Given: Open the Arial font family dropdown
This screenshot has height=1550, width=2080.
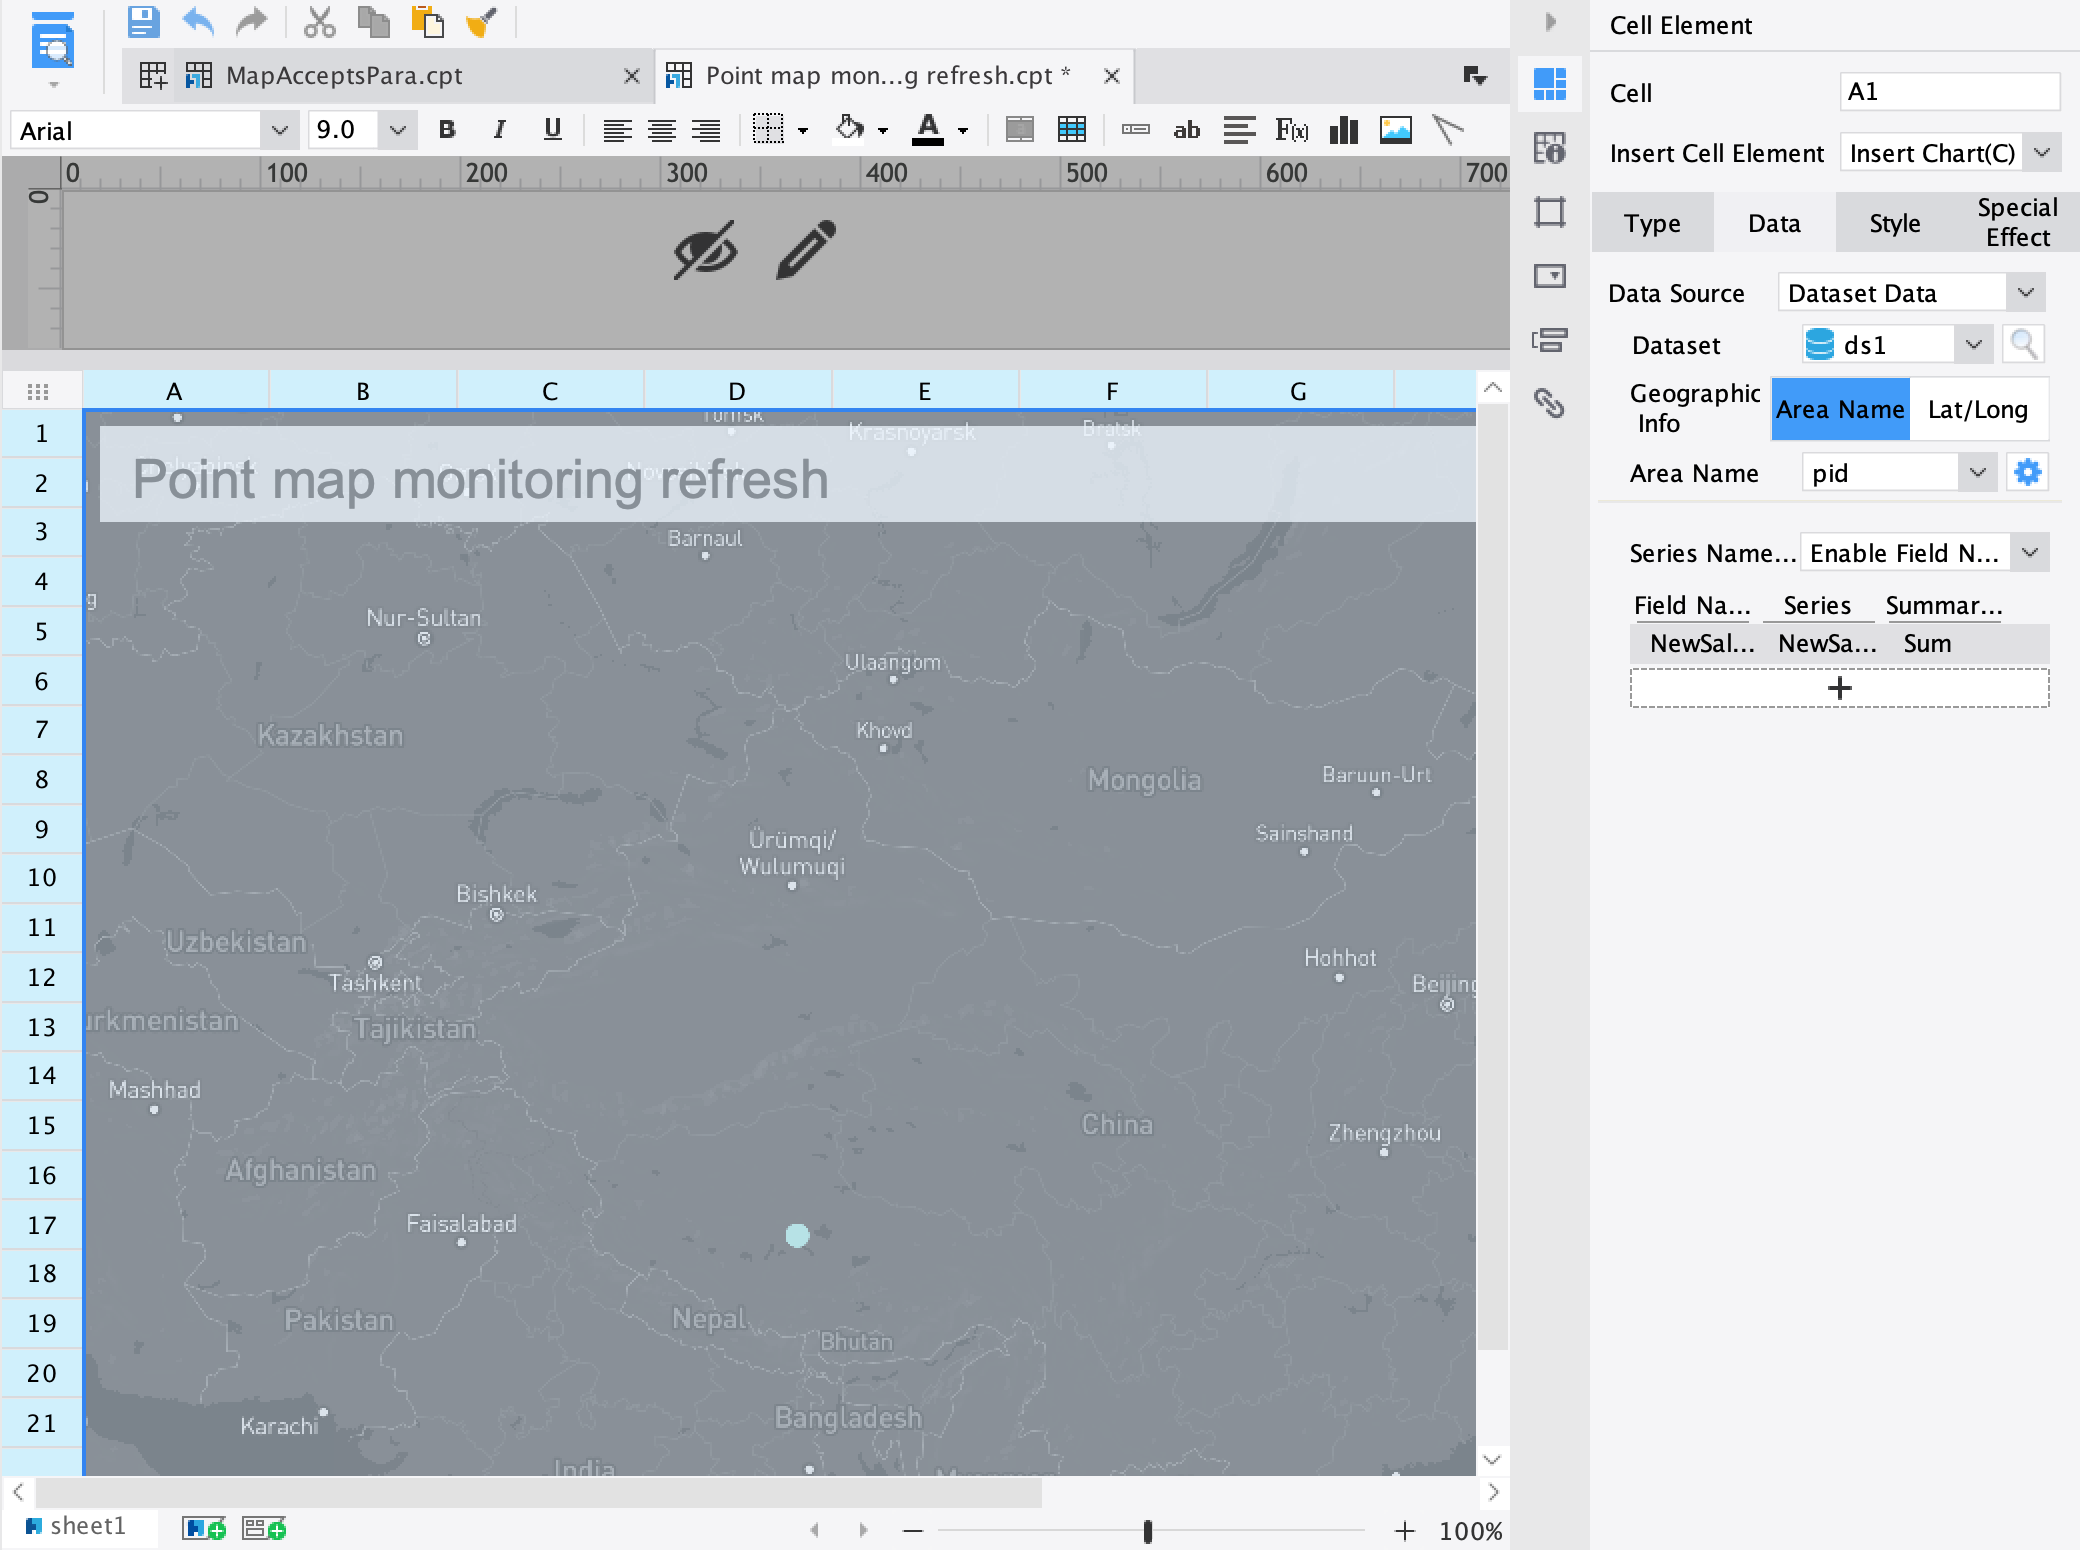Looking at the screenshot, I should tap(280, 130).
